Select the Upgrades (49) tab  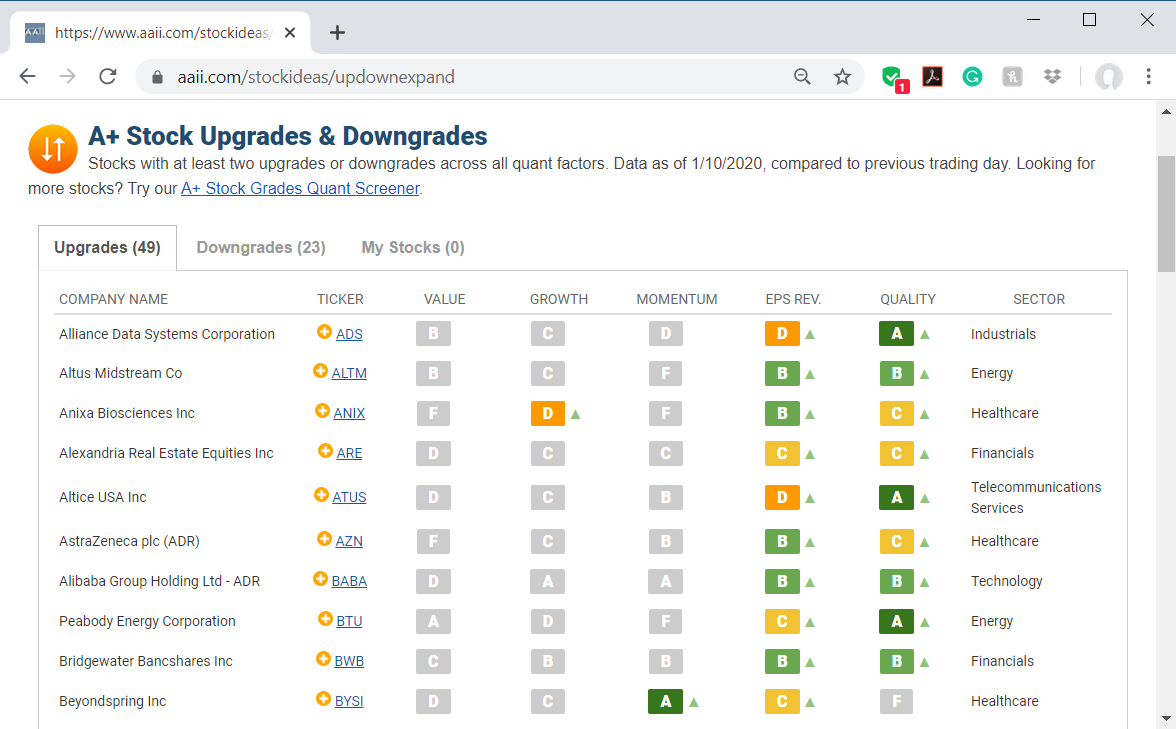coord(107,247)
